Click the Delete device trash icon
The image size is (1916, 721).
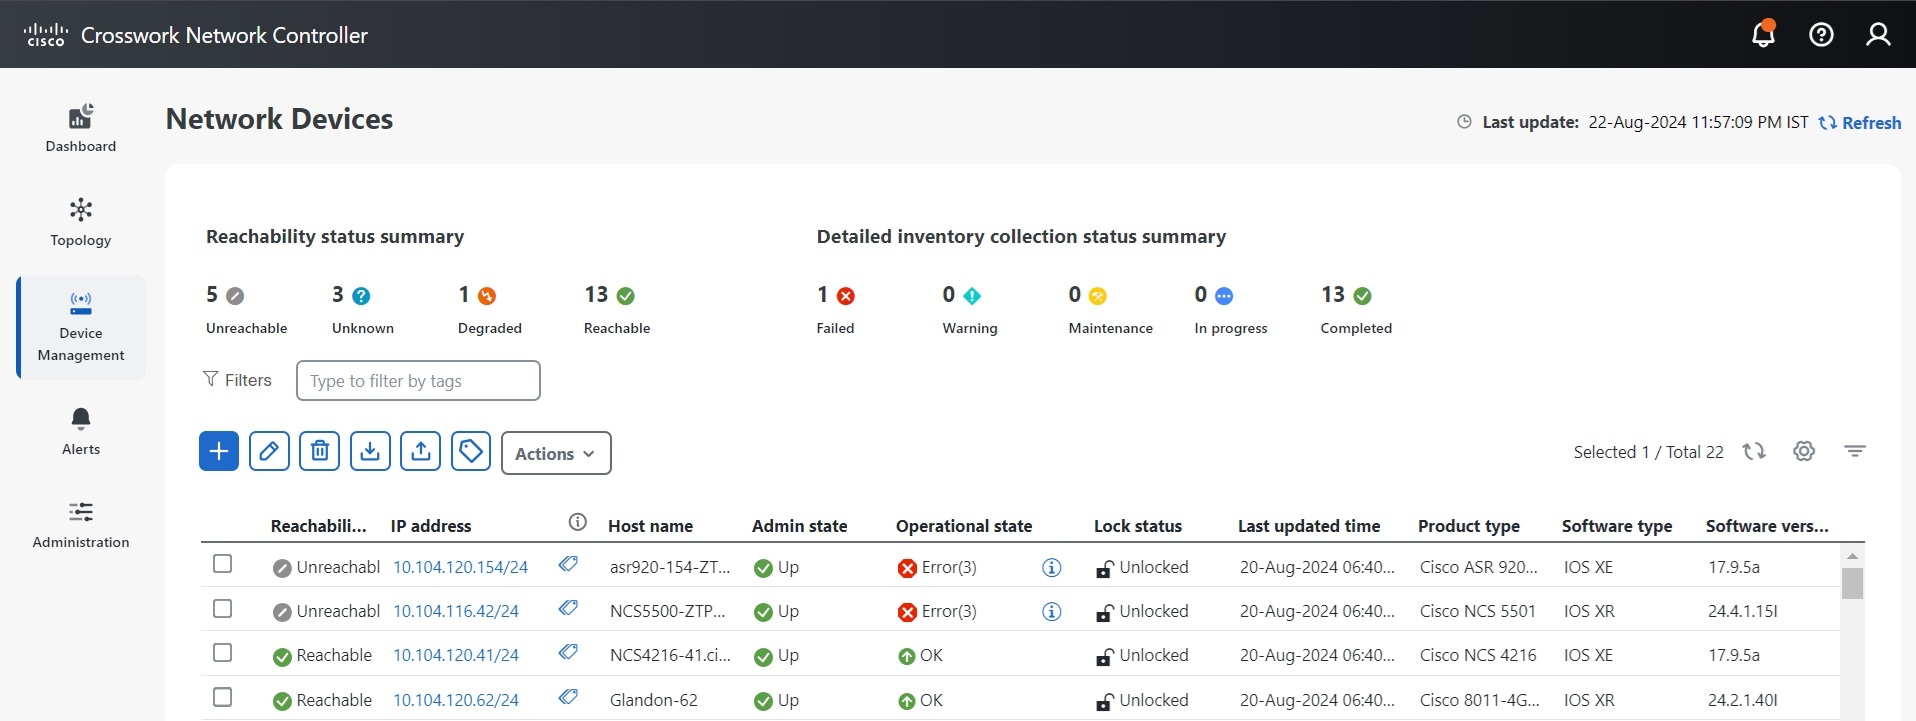point(320,451)
